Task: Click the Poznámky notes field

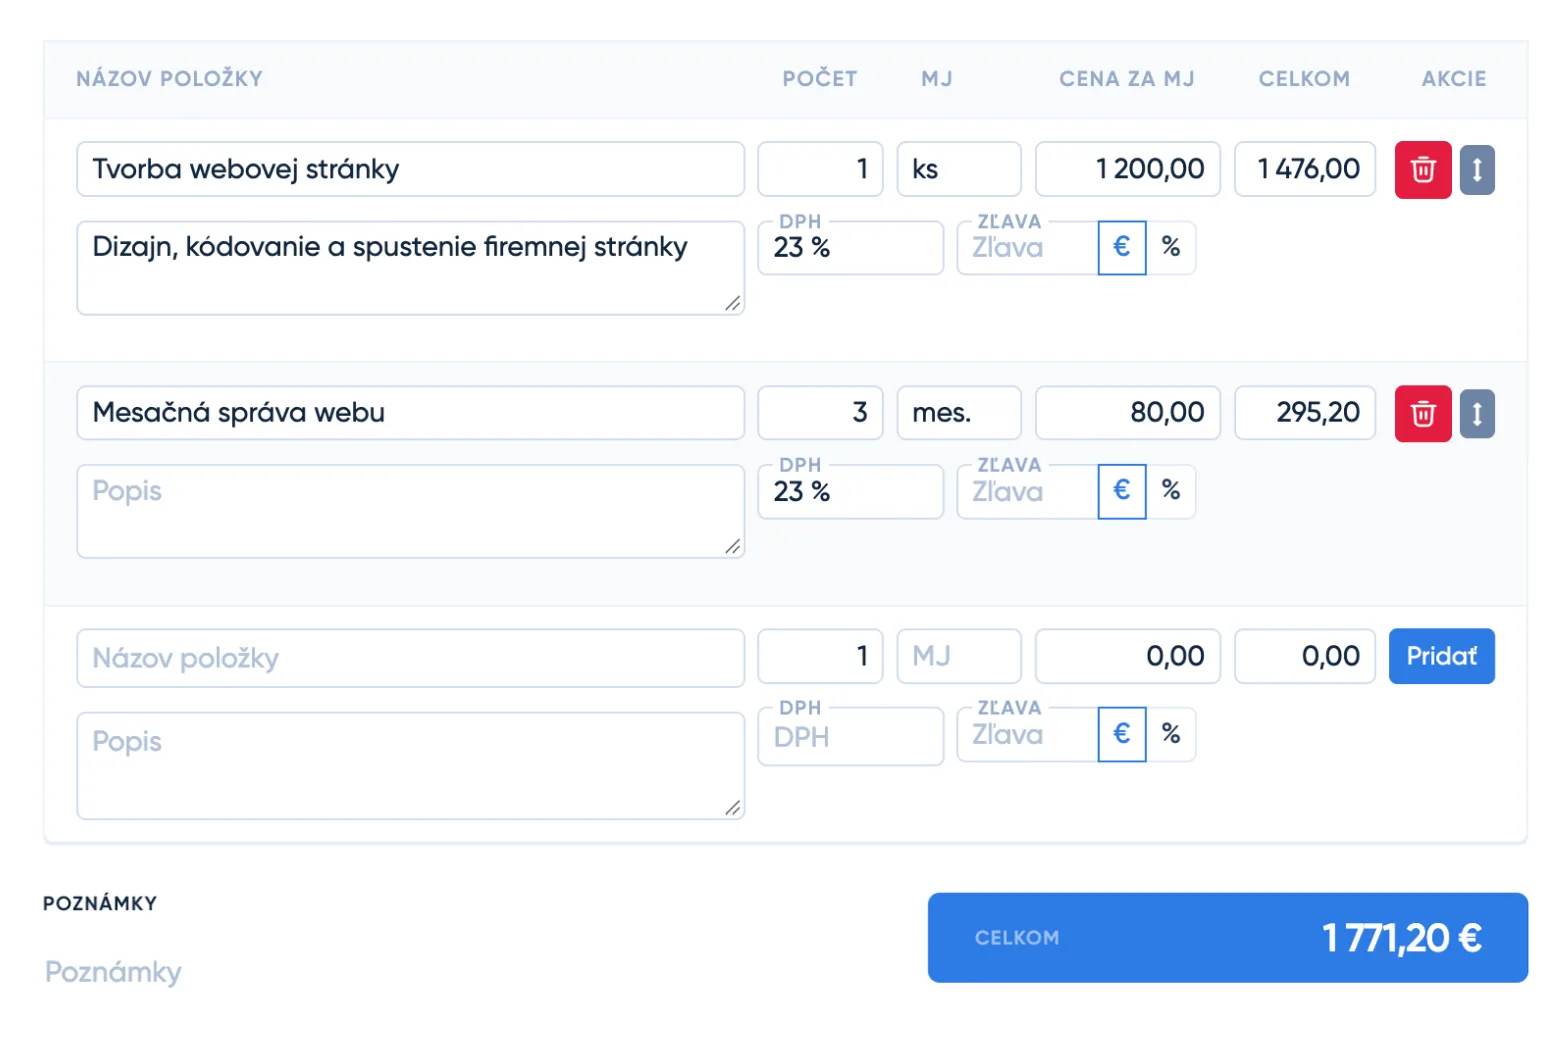Action: (113, 972)
